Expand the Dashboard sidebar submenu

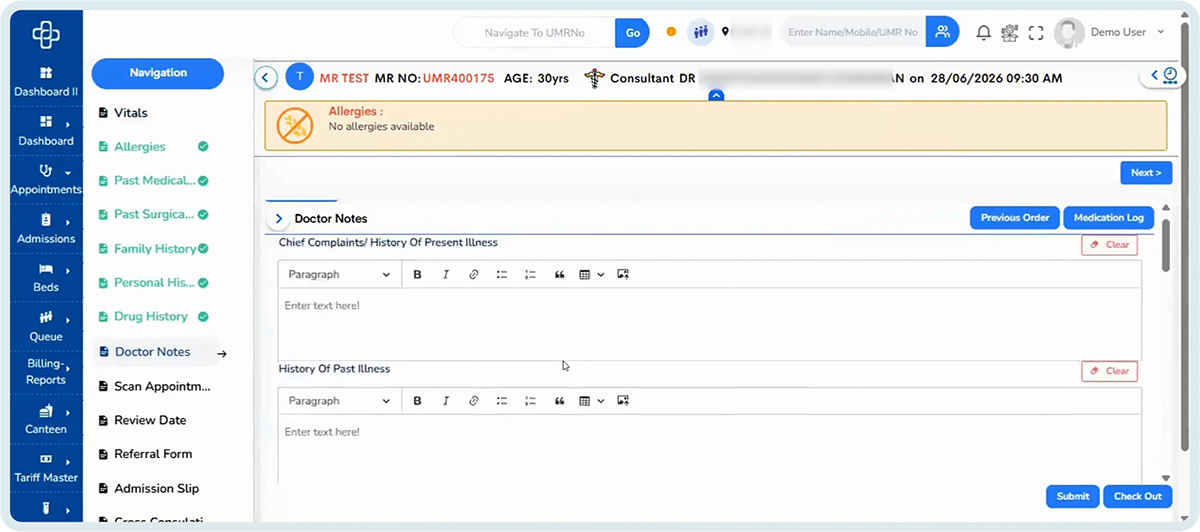68,125
